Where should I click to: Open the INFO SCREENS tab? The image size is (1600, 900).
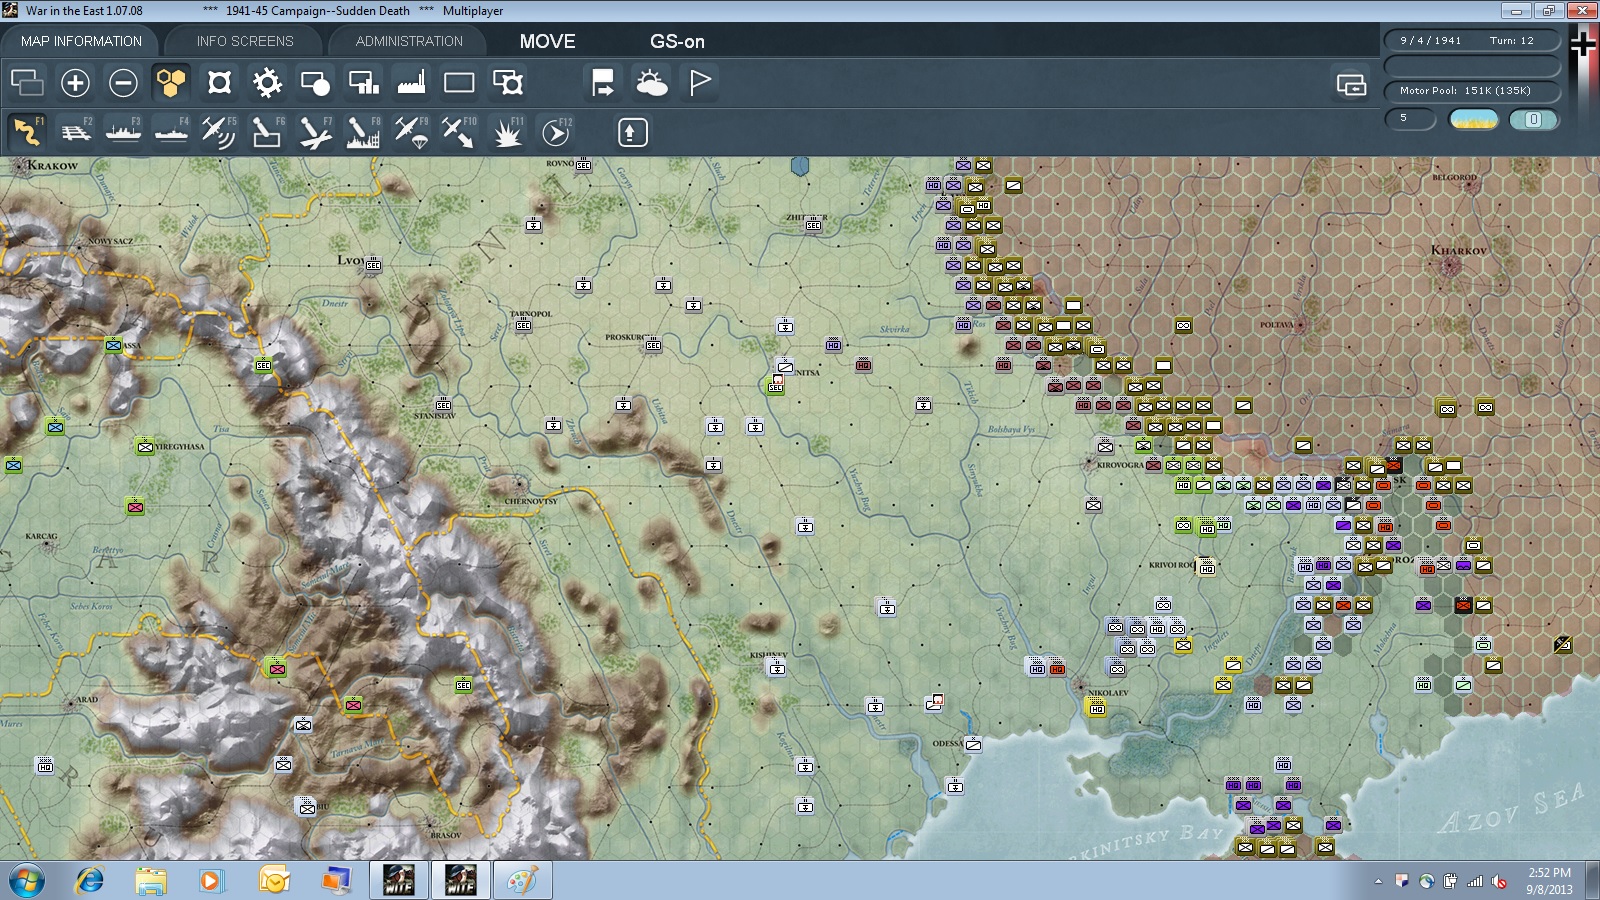[245, 41]
